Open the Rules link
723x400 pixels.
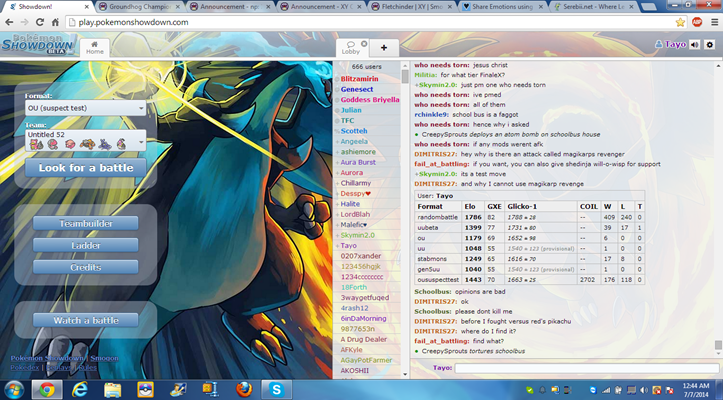[x=87, y=367]
